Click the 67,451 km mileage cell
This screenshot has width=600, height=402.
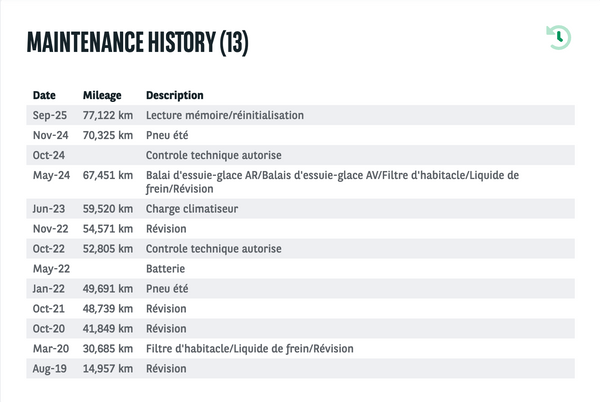[108, 175]
